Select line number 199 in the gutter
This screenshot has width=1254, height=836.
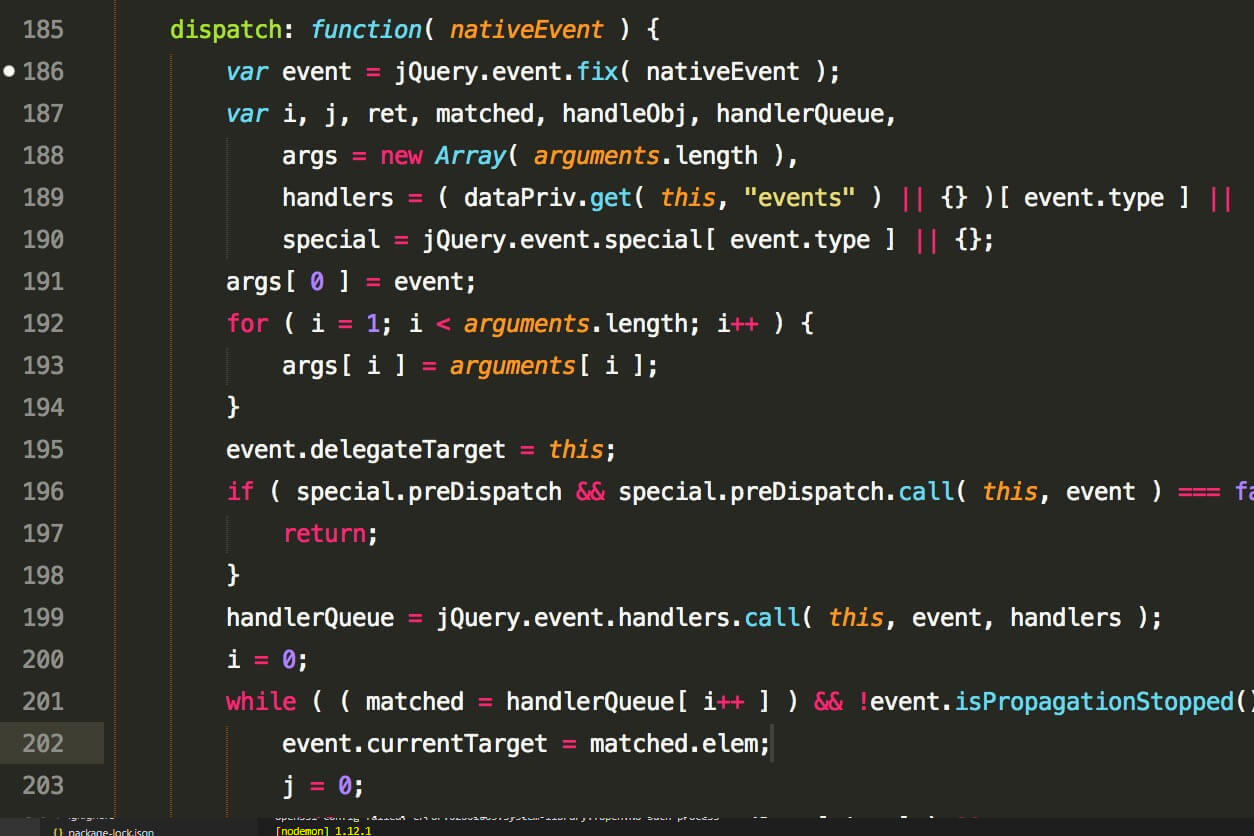pos(43,617)
